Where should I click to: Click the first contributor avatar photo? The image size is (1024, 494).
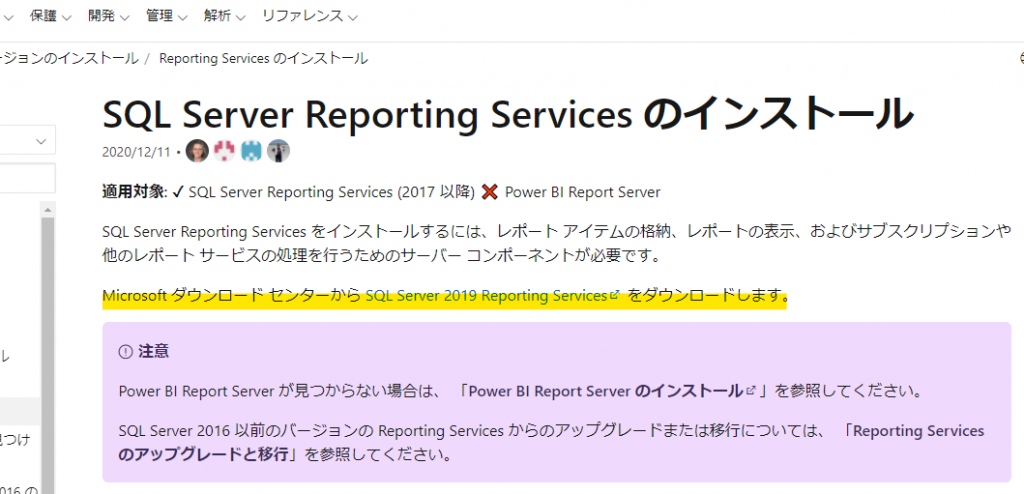pos(197,151)
